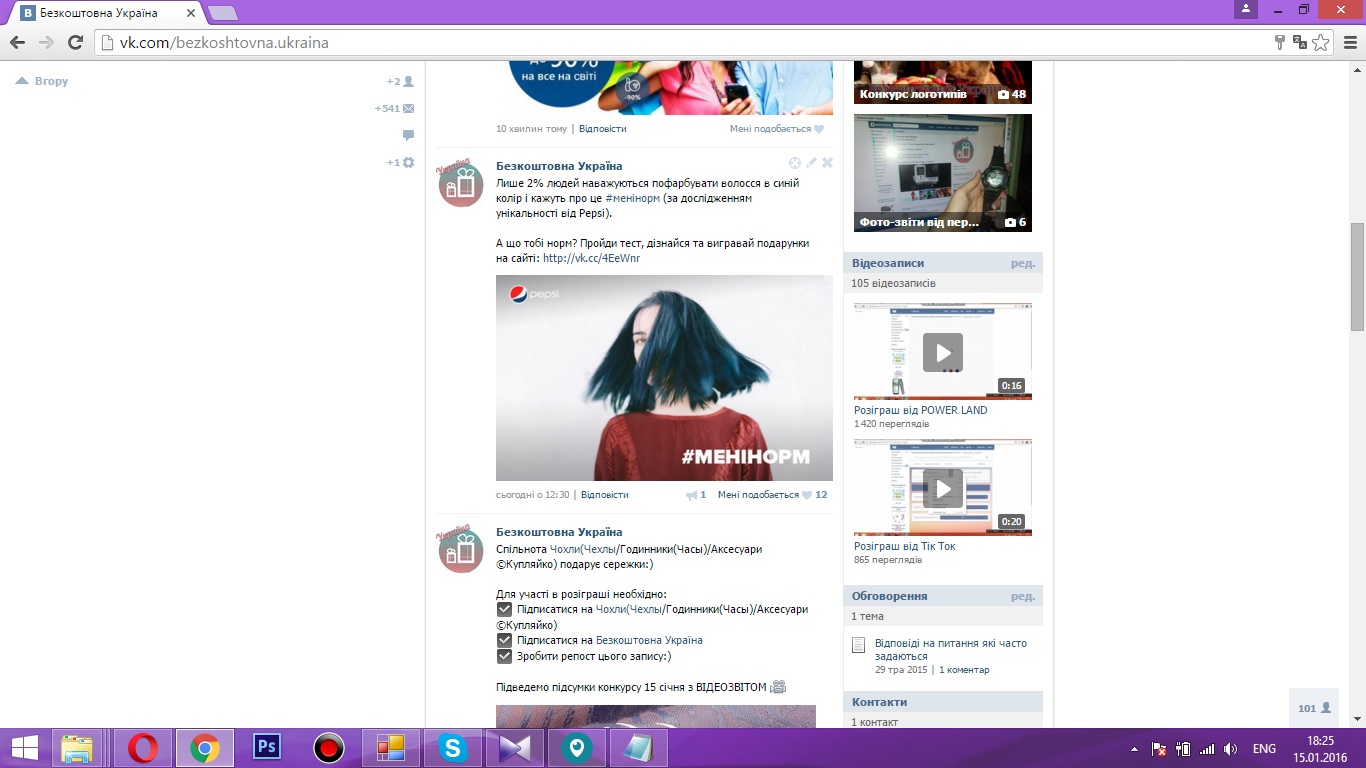Open the Конкурс логотипів photo album
The image size is (1366, 768).
(x=942, y=82)
